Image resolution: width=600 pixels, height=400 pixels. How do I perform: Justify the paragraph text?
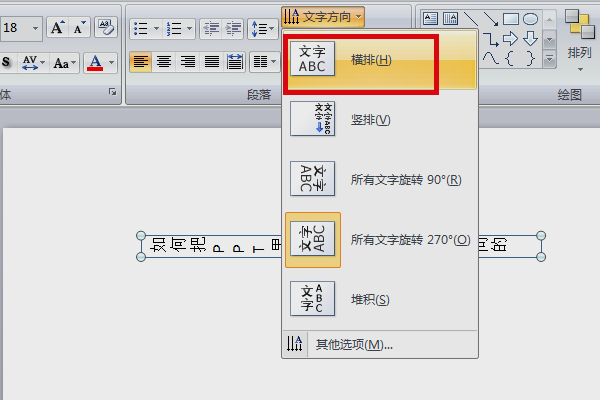[x=211, y=62]
